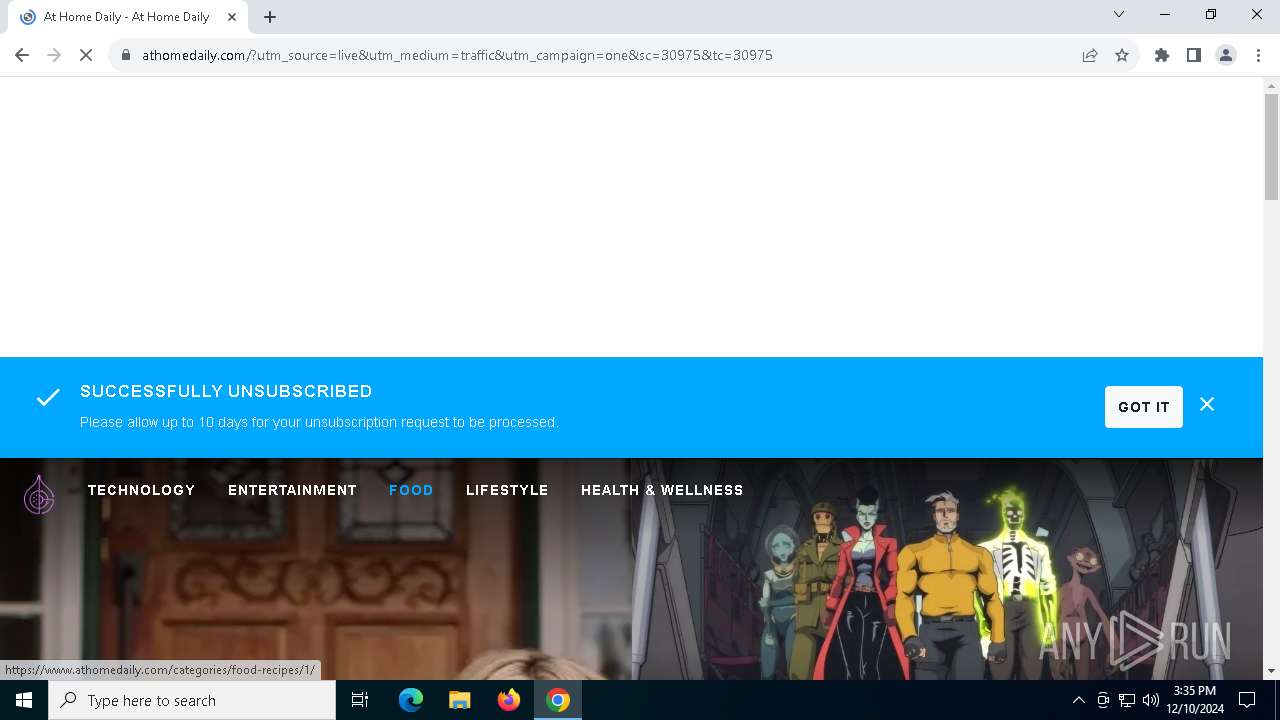Open the ENTERTAINMENT category
Image resolution: width=1280 pixels, height=720 pixels.
292,490
